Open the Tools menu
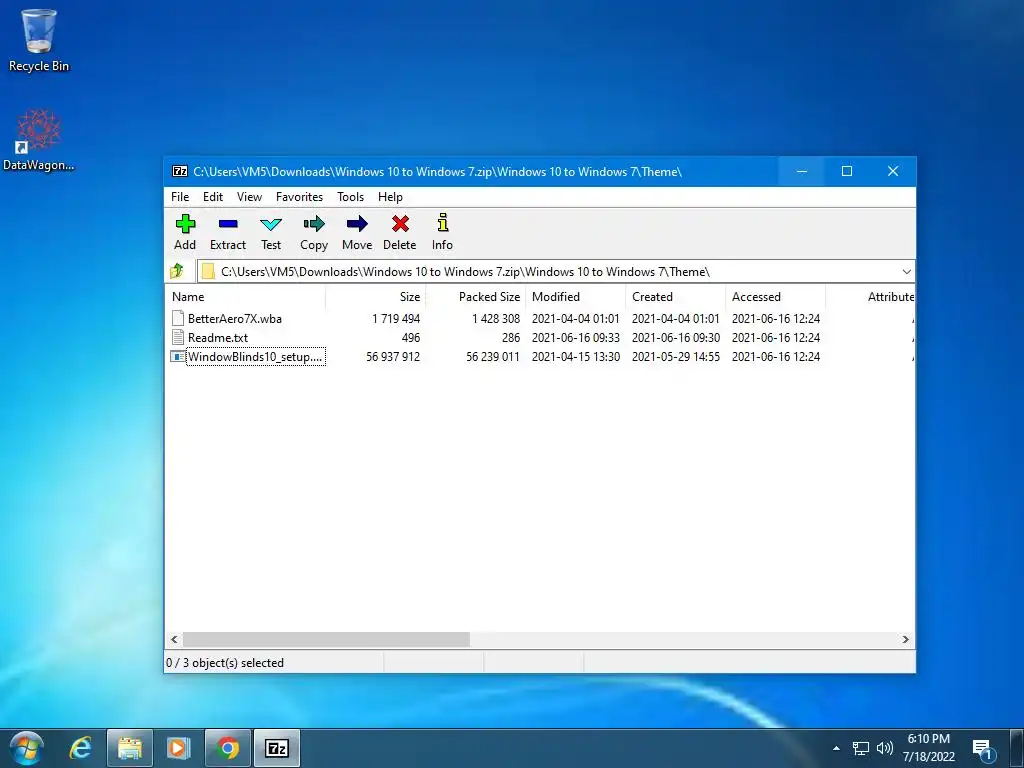Viewport: 1024px width, 768px height. point(351,197)
